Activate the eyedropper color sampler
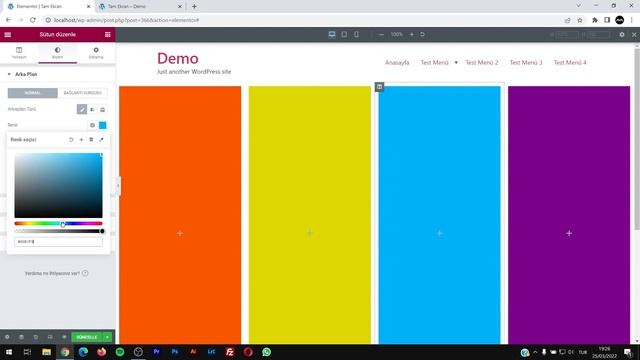The width and height of the screenshot is (640, 360). 101,140
